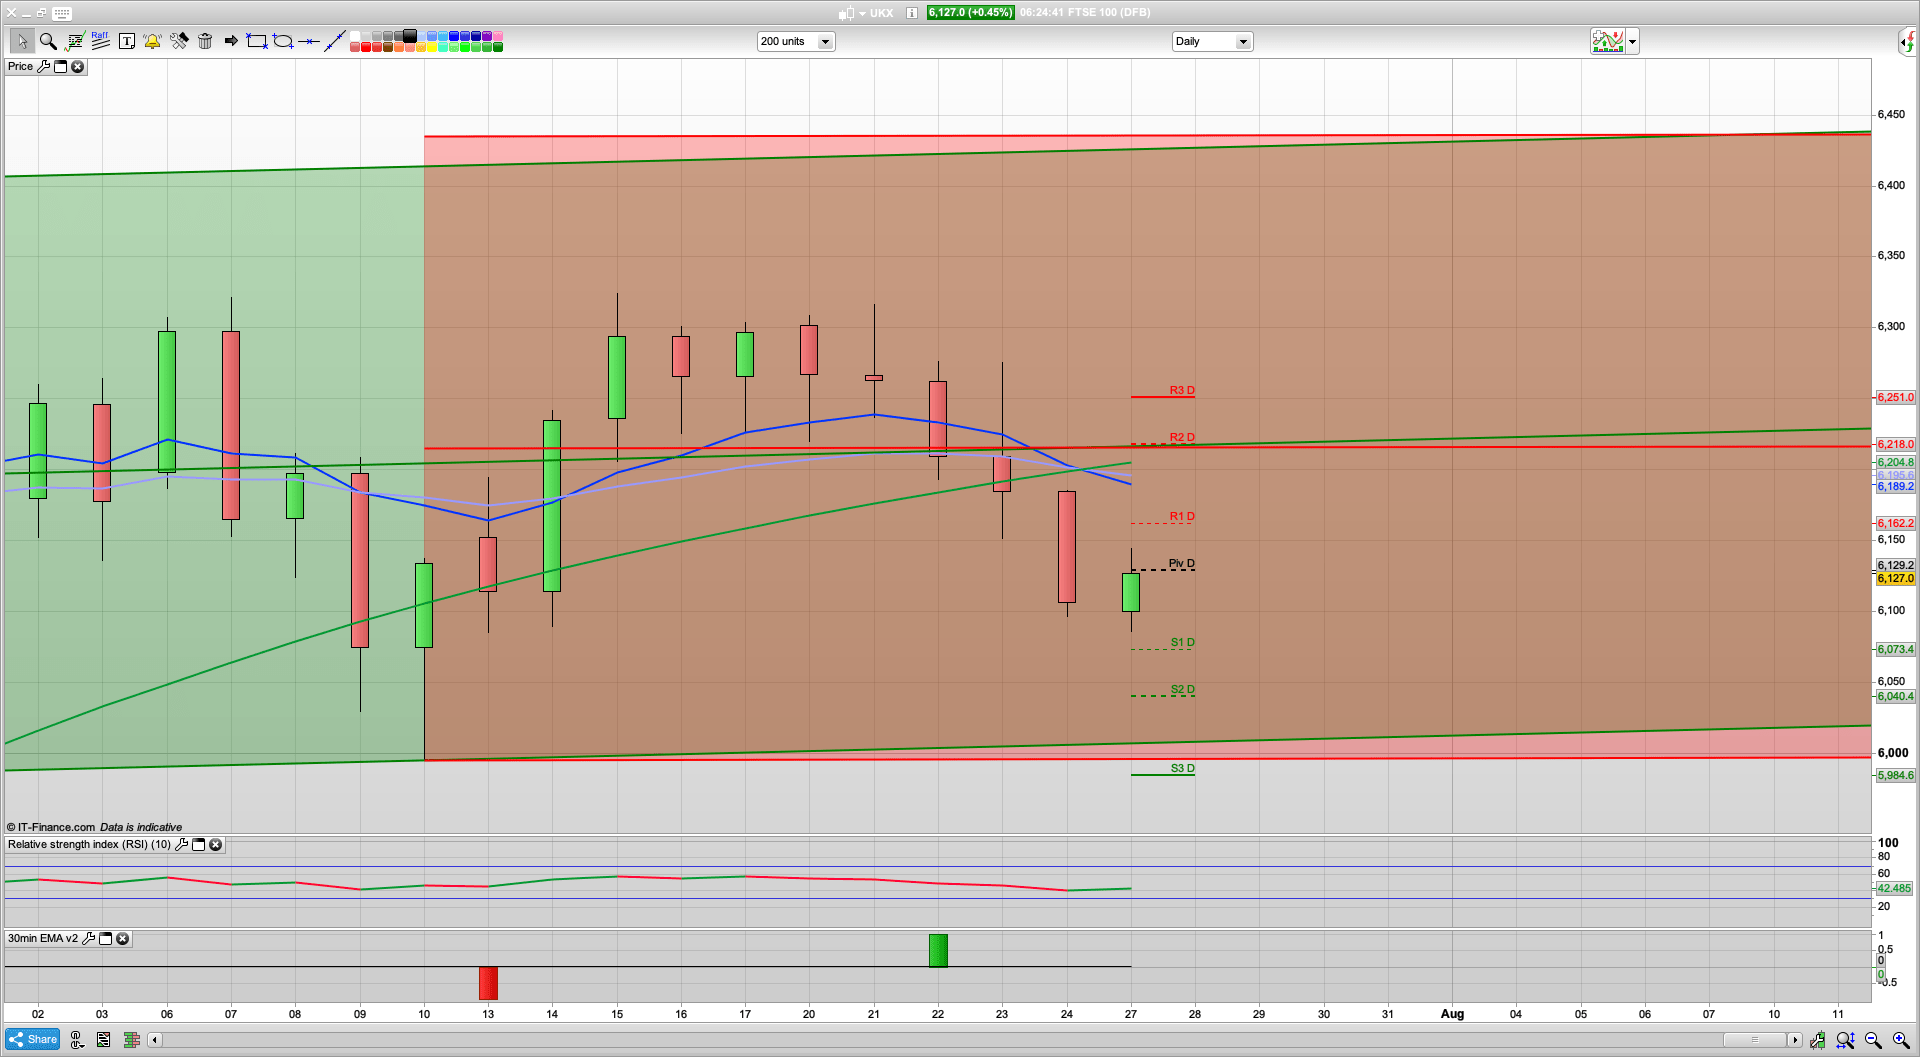1920x1057 pixels.
Task: Open the wrench settings tool in the toolbar
Action: click(x=180, y=41)
